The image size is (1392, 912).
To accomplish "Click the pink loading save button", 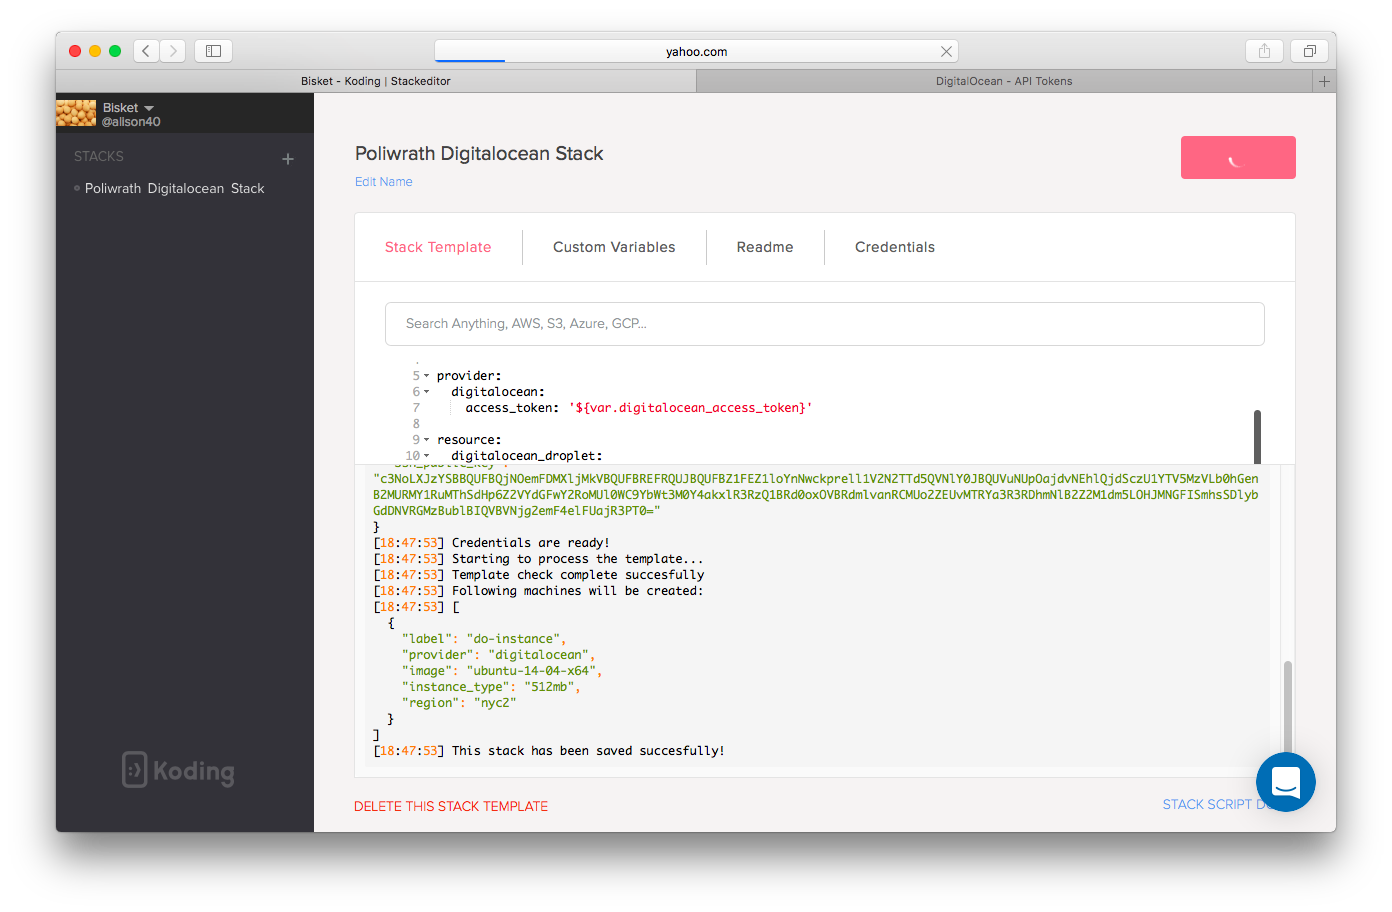I will click(1238, 158).
